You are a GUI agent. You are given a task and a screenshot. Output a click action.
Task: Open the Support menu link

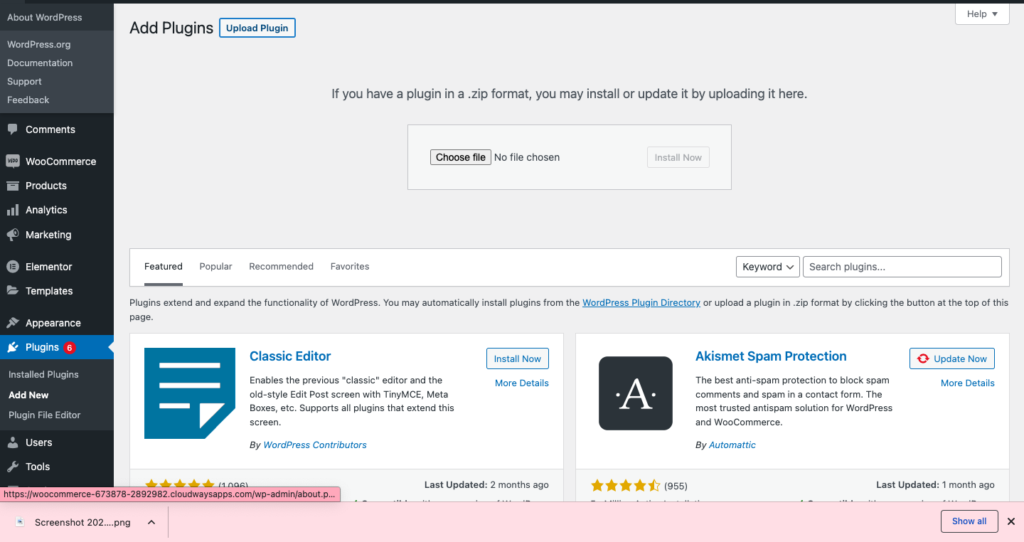(24, 82)
